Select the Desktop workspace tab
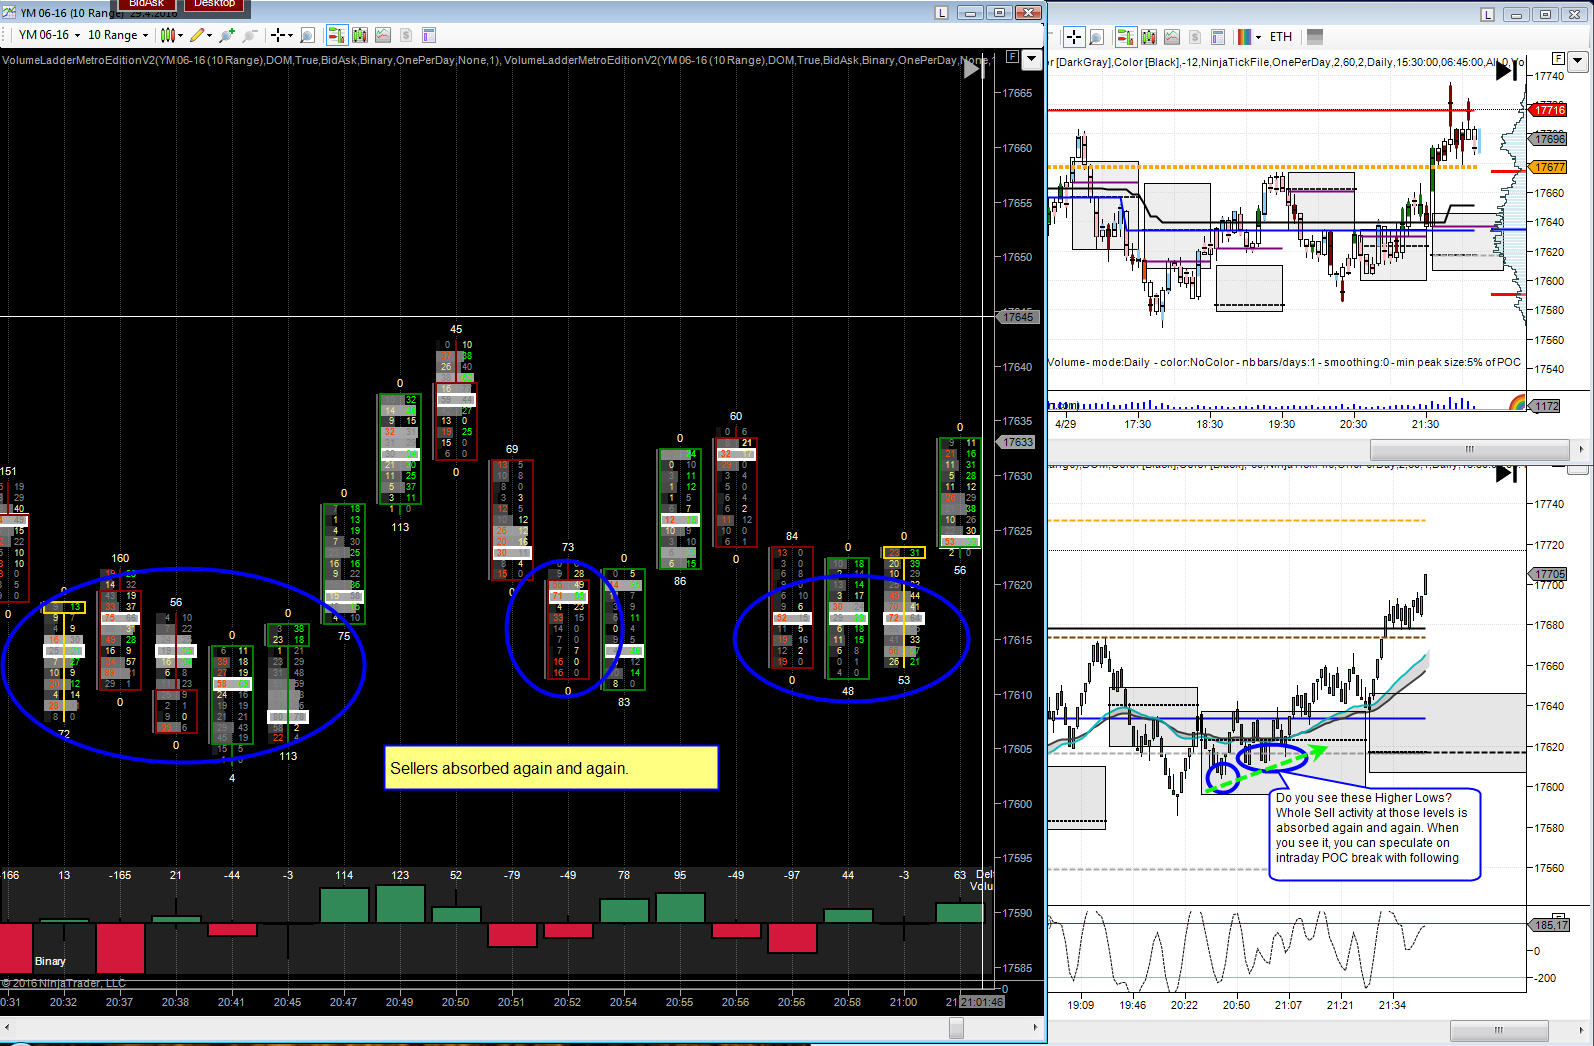Image resolution: width=1594 pixels, height=1046 pixels. (x=214, y=5)
